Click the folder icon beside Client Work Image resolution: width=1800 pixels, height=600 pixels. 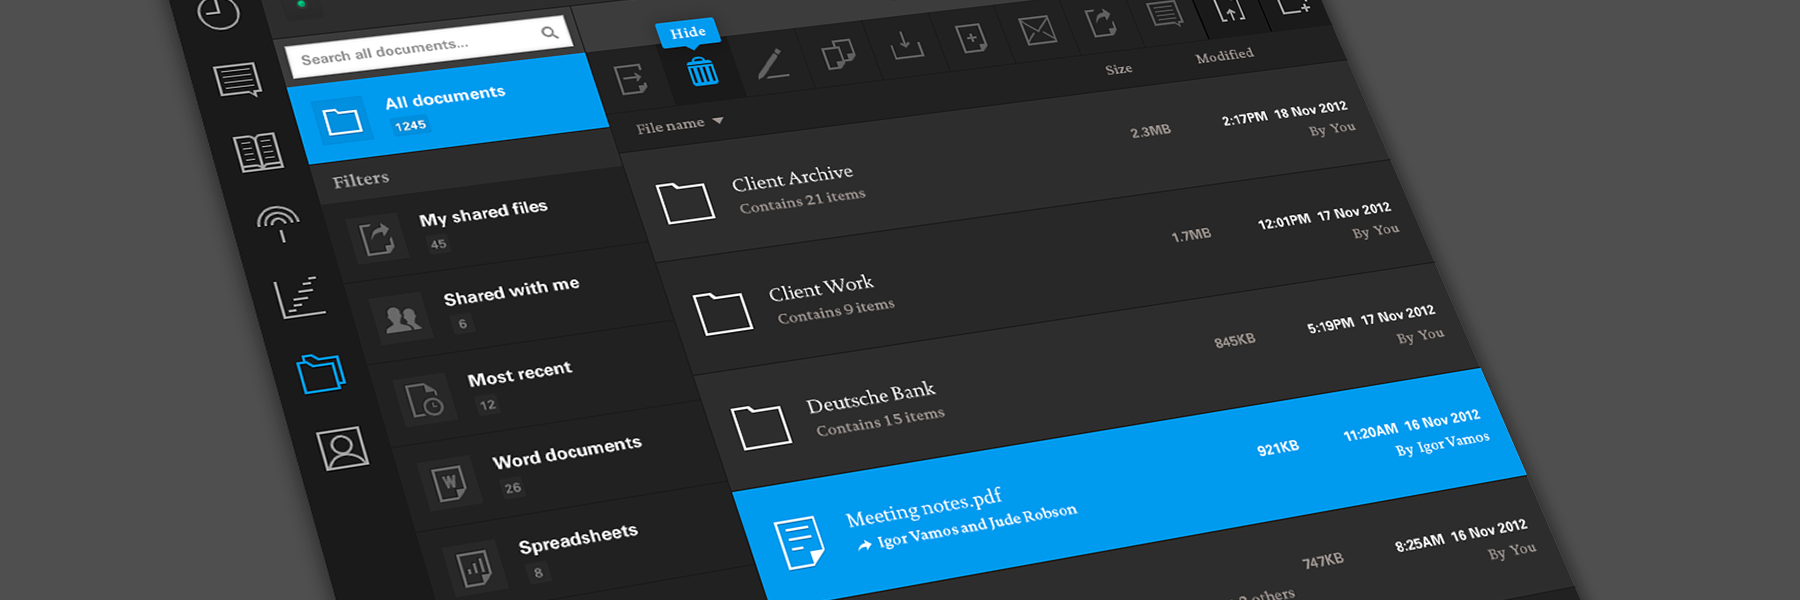click(723, 312)
